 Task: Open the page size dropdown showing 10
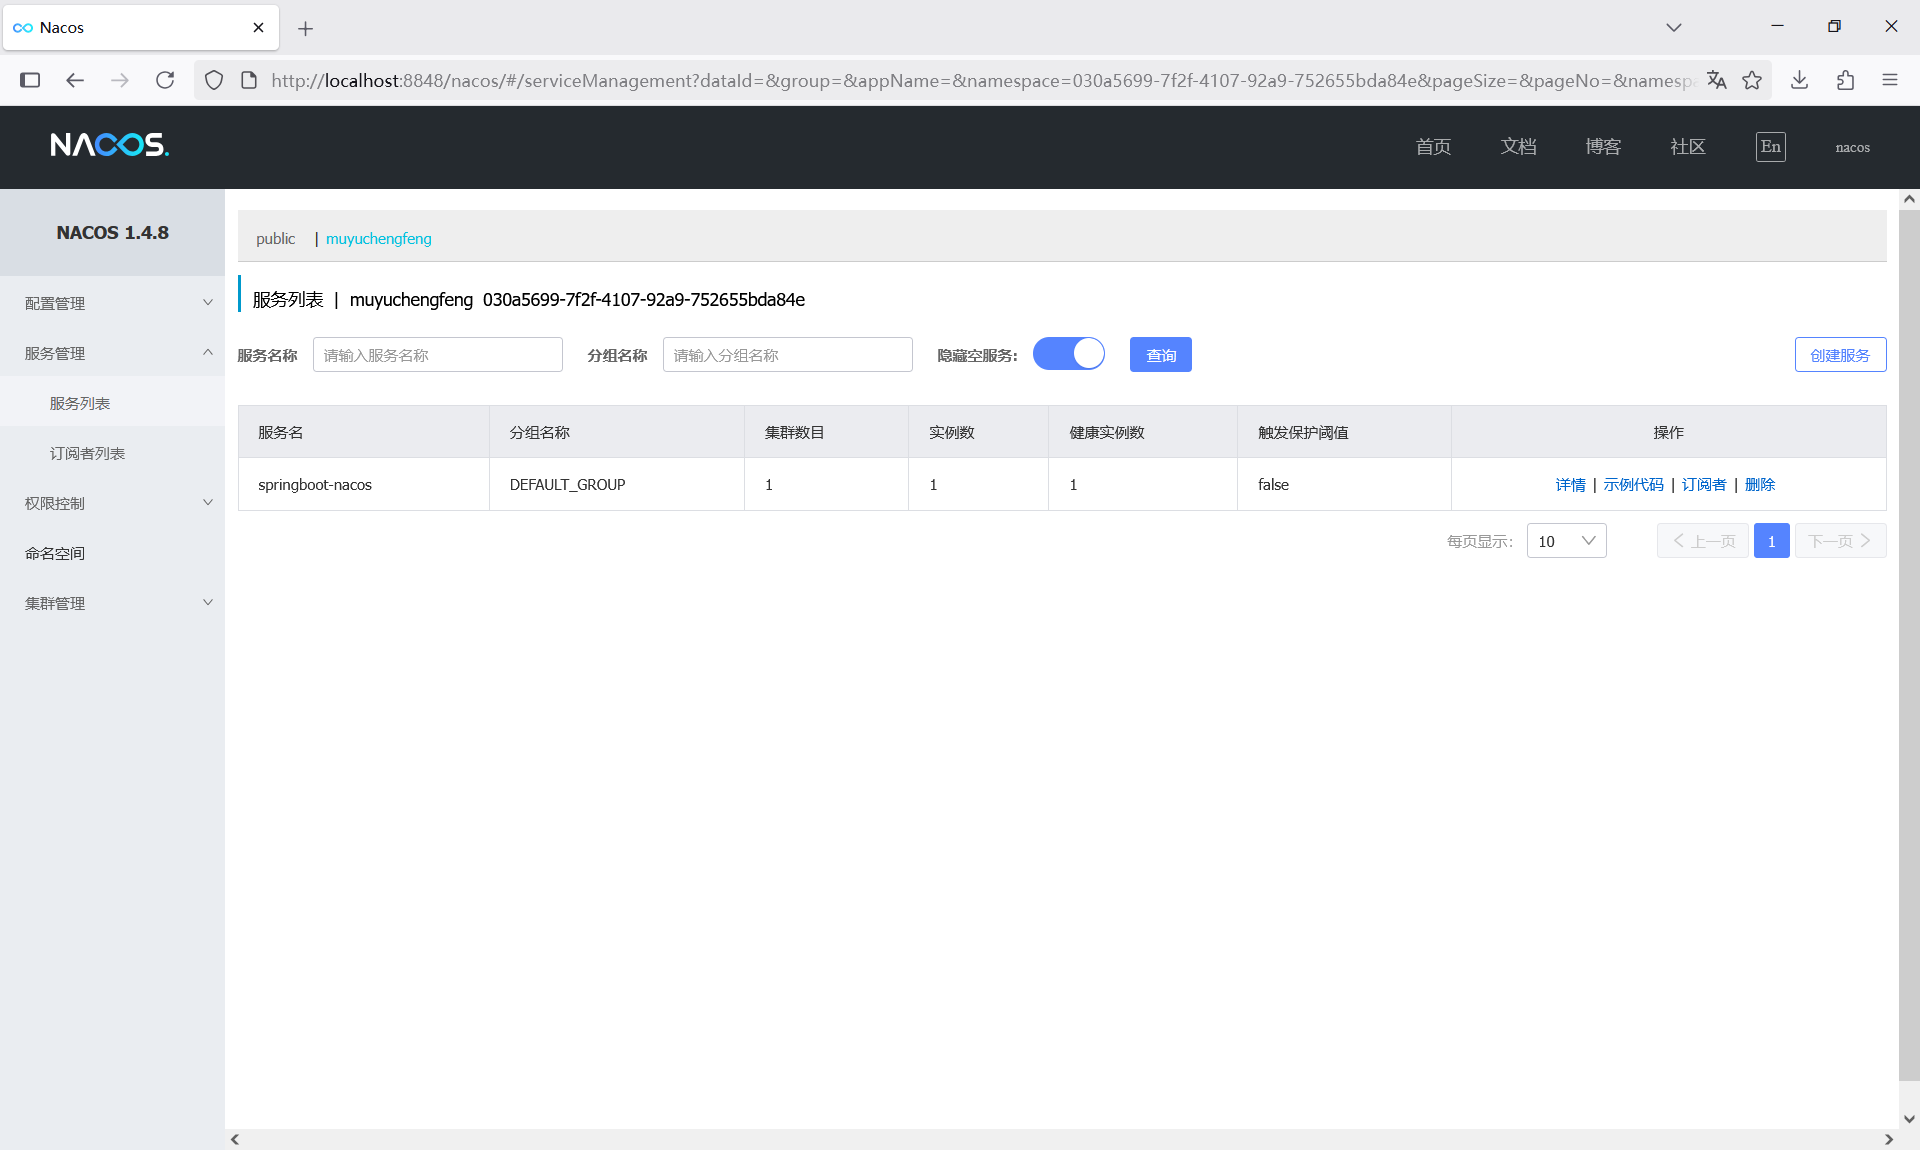pyautogui.click(x=1566, y=541)
